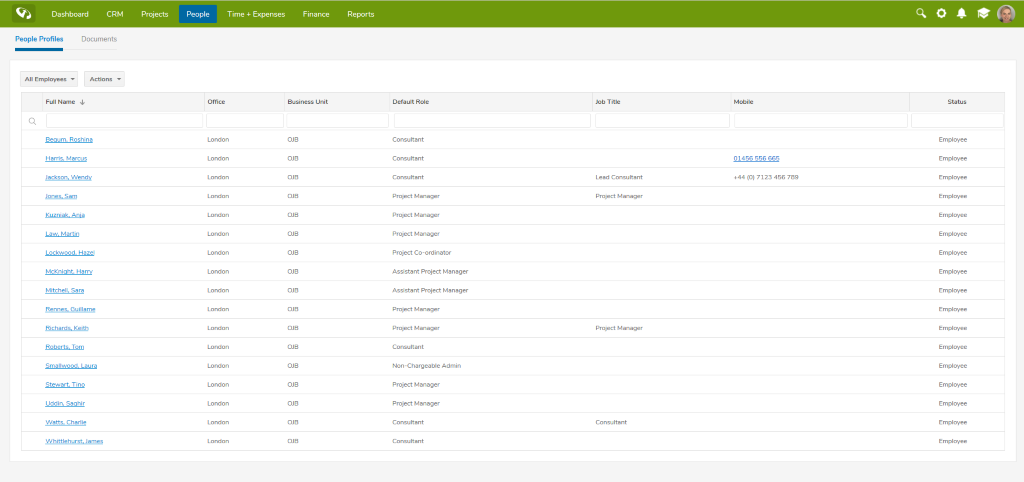Click the user profile avatar
The height and width of the screenshot is (482, 1024).
point(1006,14)
